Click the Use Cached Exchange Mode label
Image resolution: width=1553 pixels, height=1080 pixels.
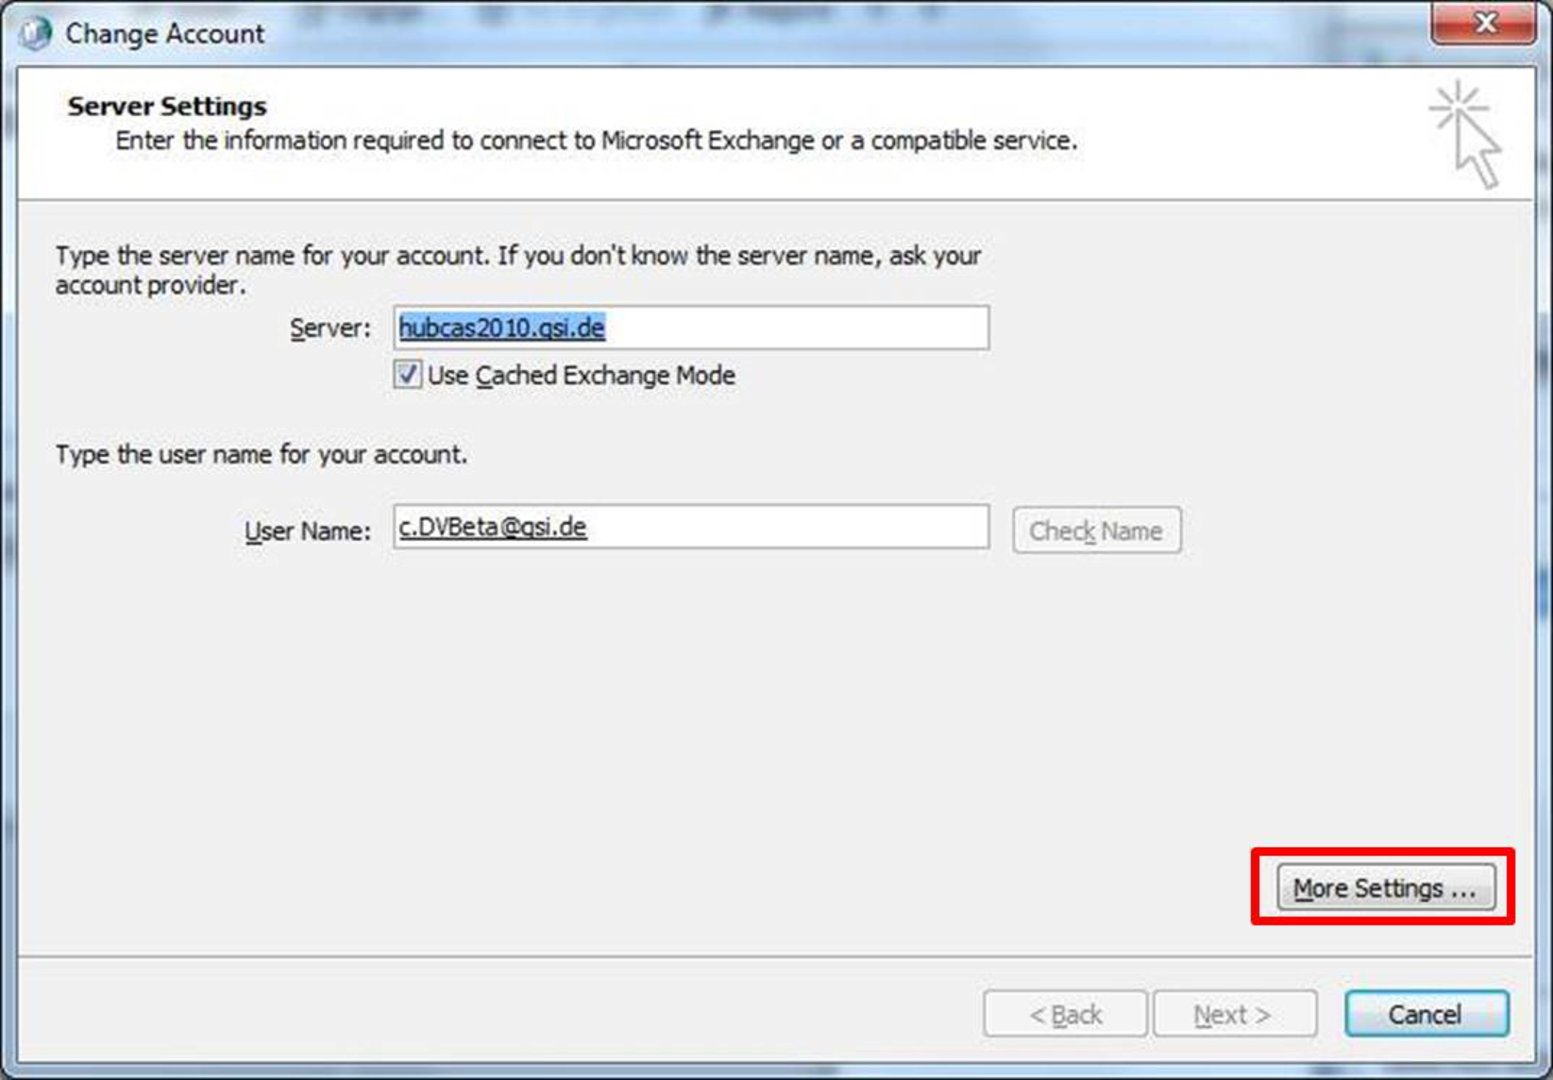581,376
